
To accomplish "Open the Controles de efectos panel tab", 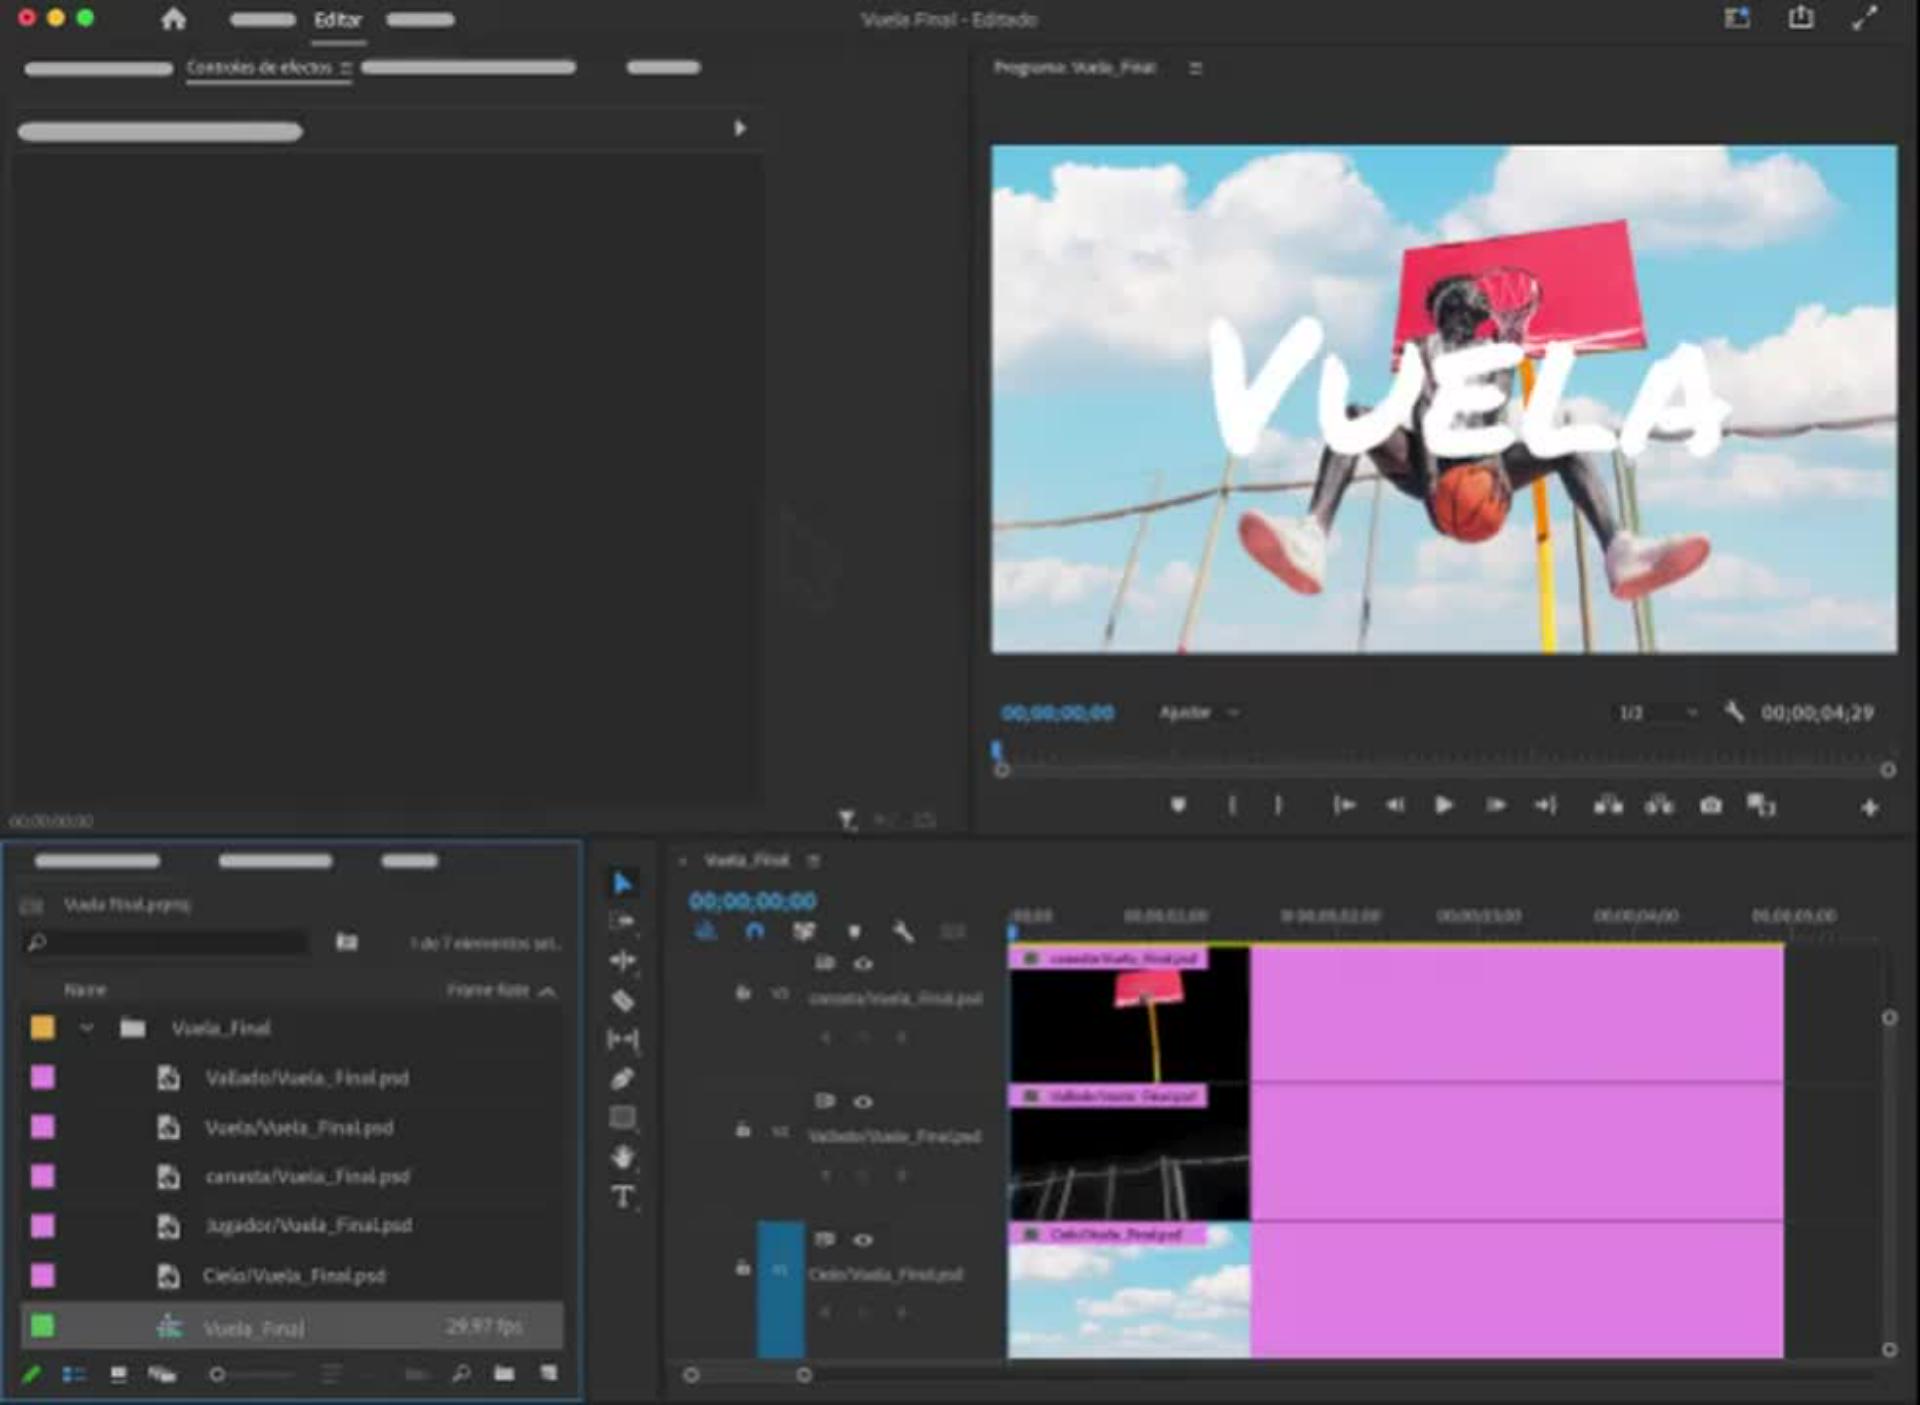I will tap(259, 68).
